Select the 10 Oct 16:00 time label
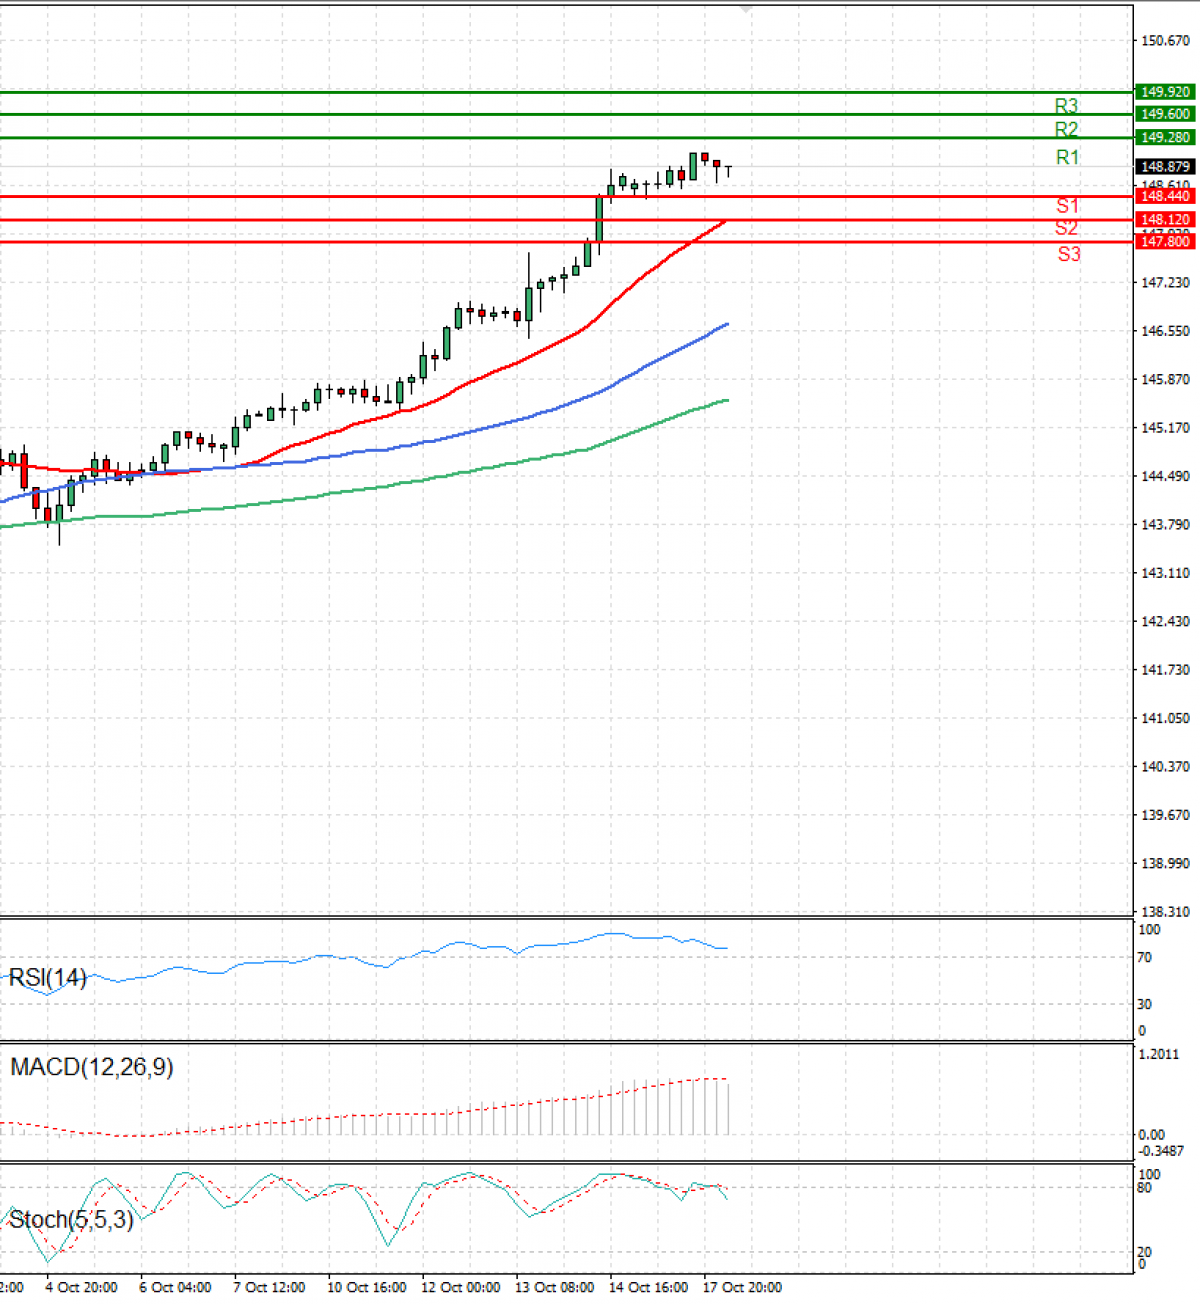 coord(367,1287)
